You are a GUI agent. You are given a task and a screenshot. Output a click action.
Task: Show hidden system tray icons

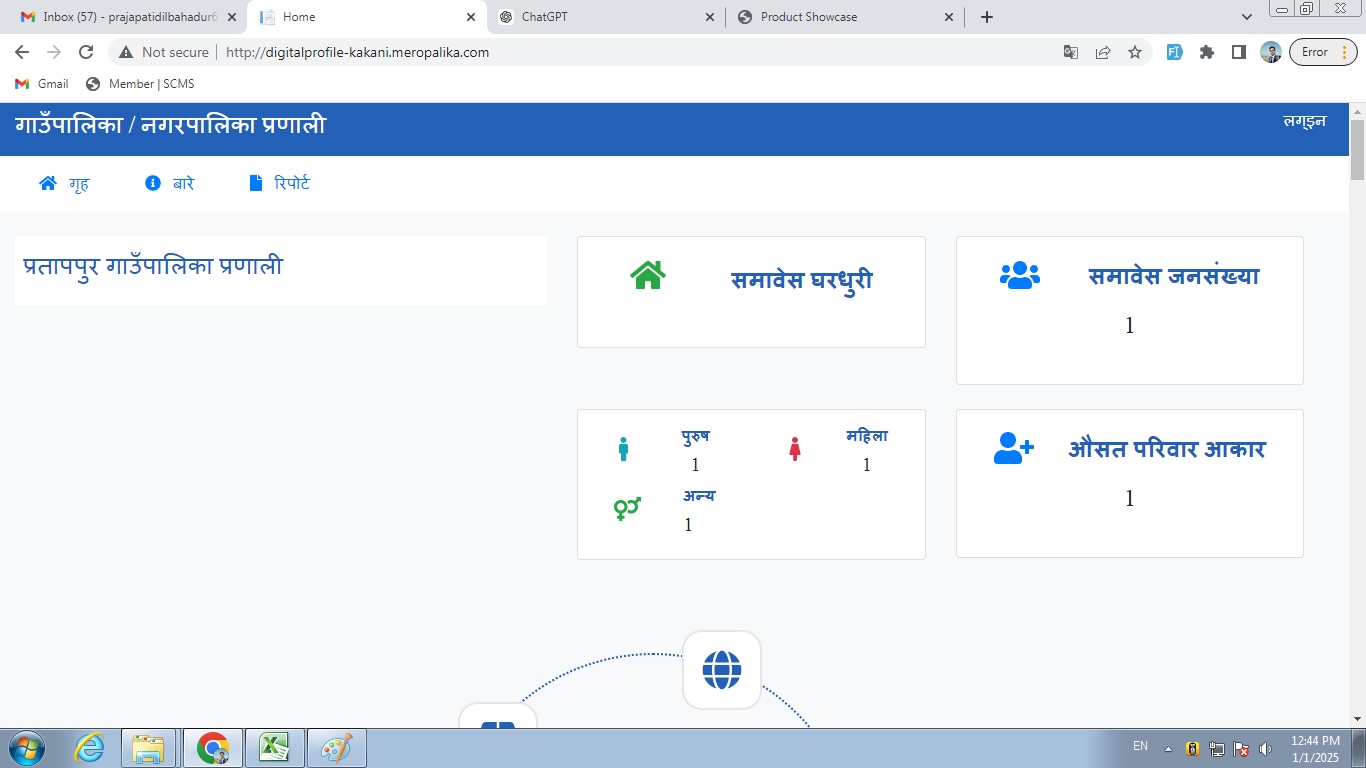click(1168, 748)
